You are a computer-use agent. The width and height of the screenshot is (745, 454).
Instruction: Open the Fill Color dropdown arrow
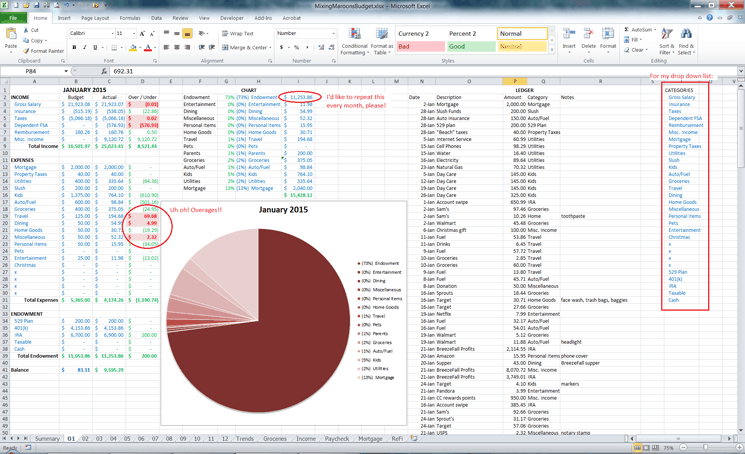pos(140,47)
